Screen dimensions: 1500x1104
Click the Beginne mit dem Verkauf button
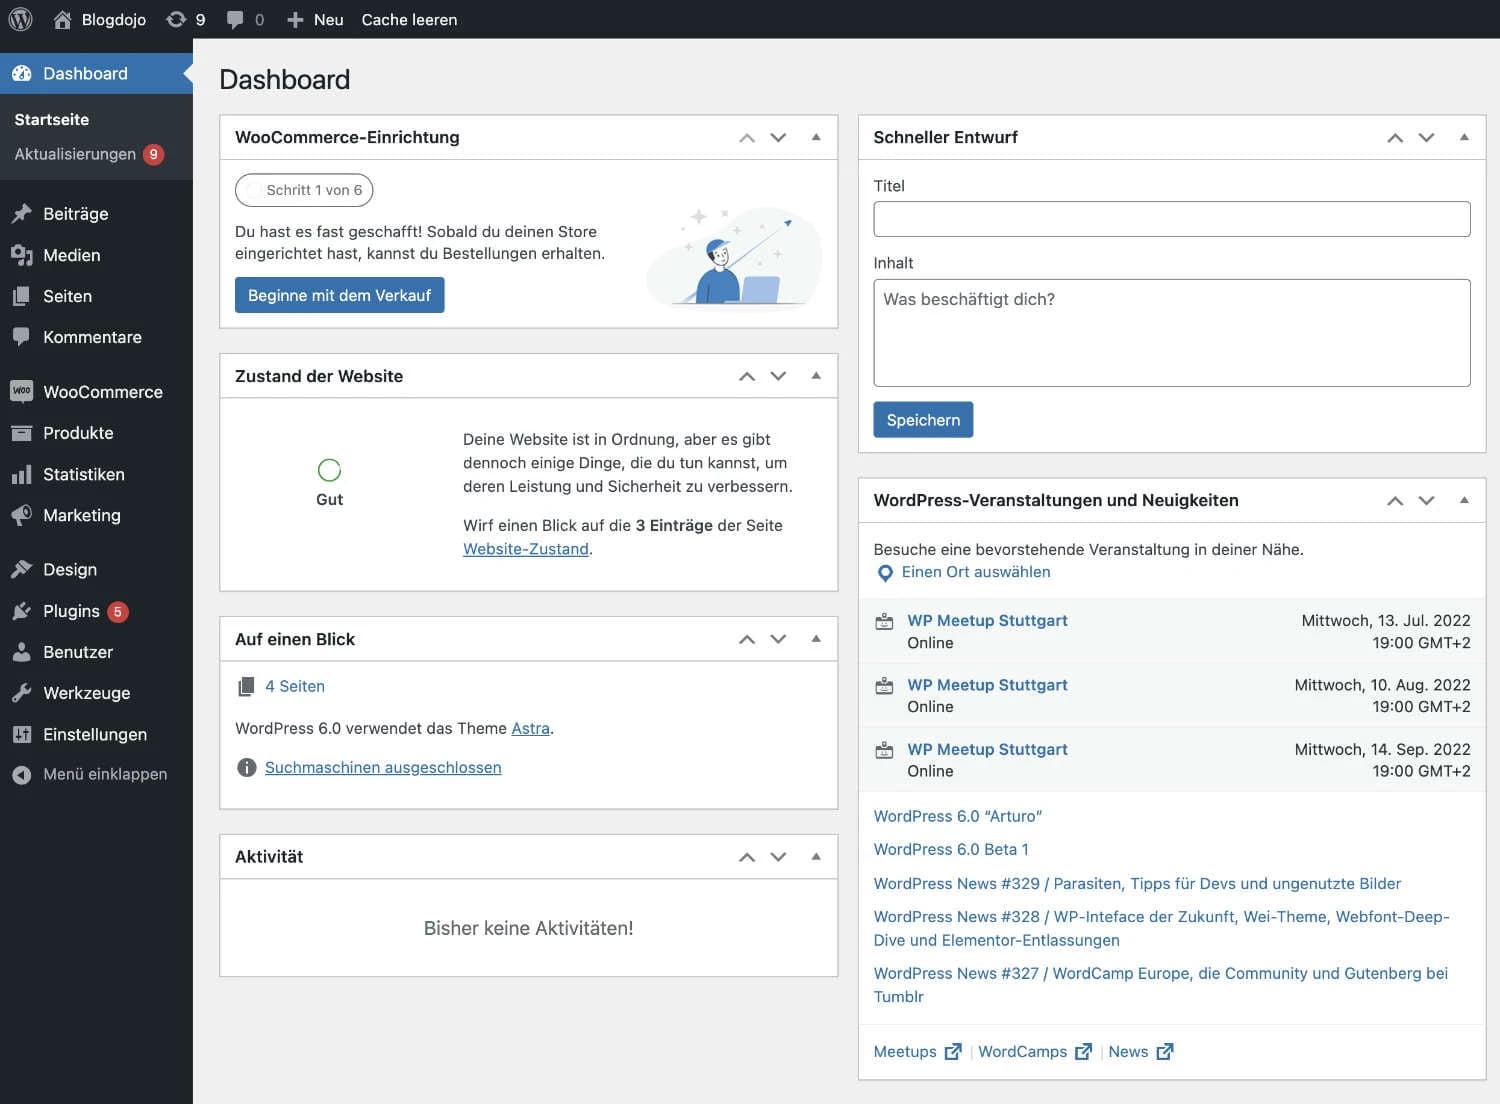coord(339,294)
